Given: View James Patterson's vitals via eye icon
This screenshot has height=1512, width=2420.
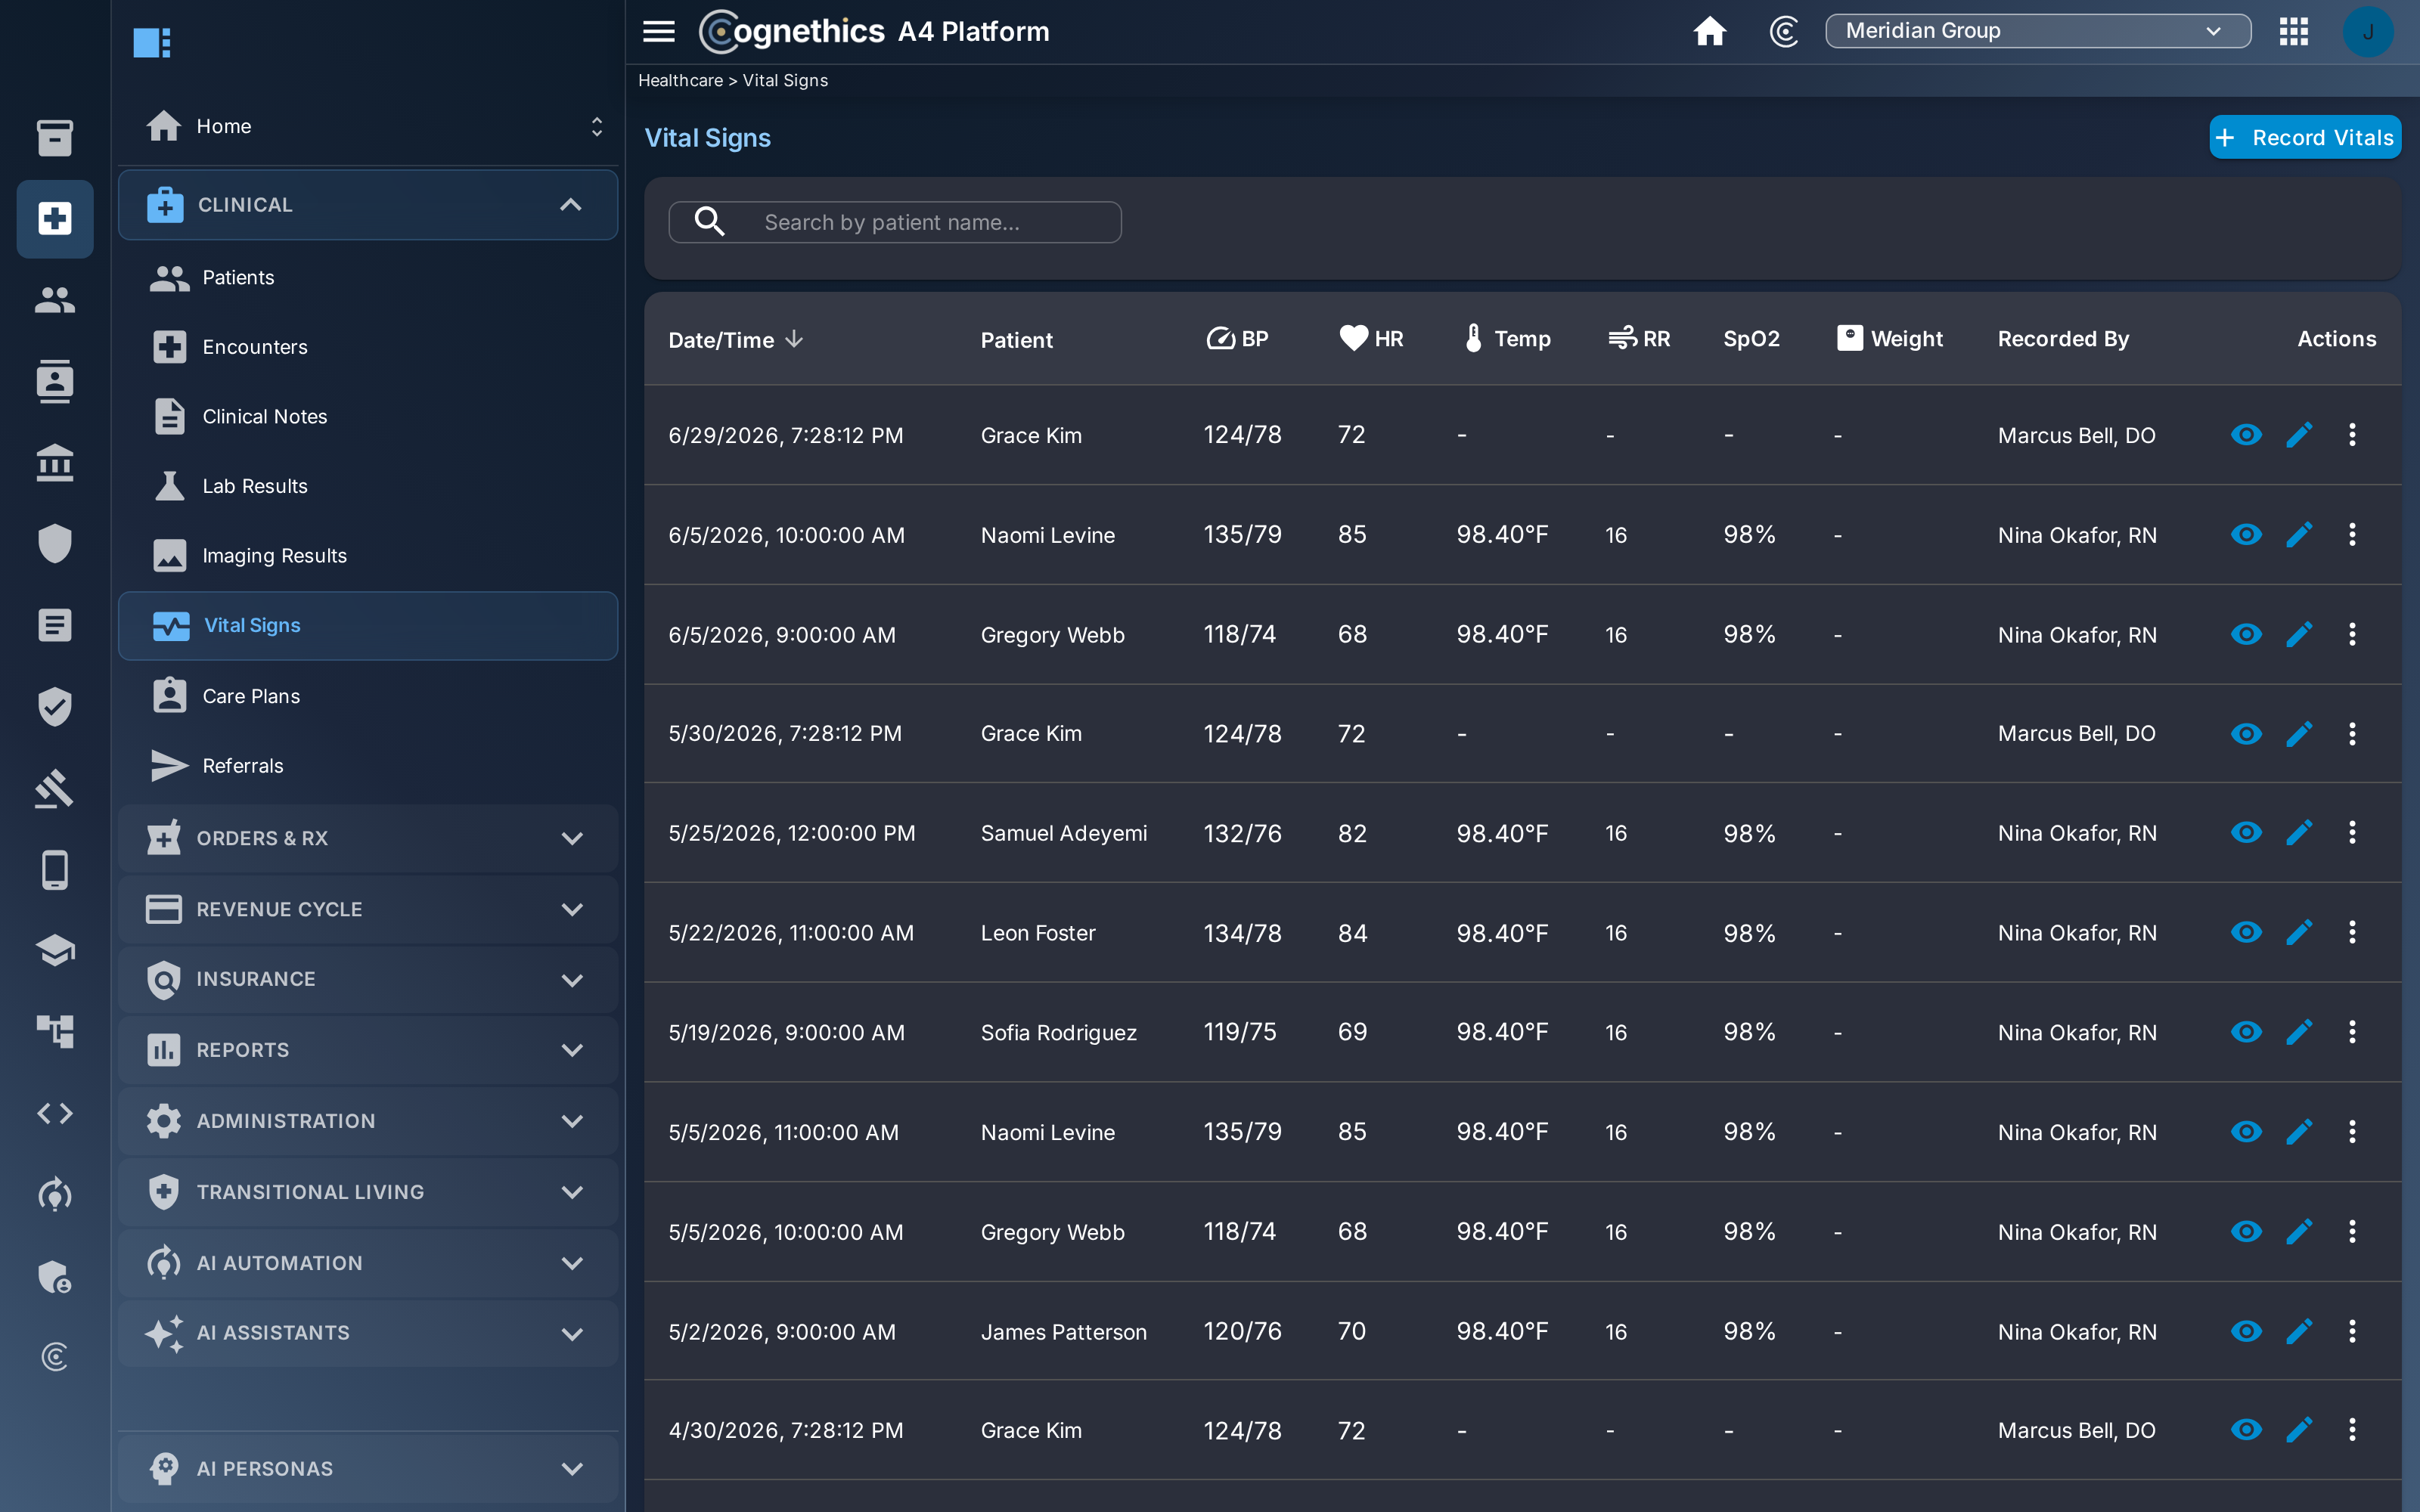Looking at the screenshot, I should point(2246,1331).
